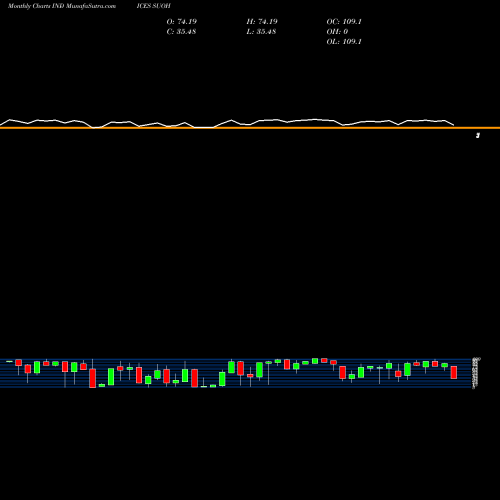Click the "OL: 109.1" reading
Image resolution: width=500 pixels, height=500 pixels.
344,41
